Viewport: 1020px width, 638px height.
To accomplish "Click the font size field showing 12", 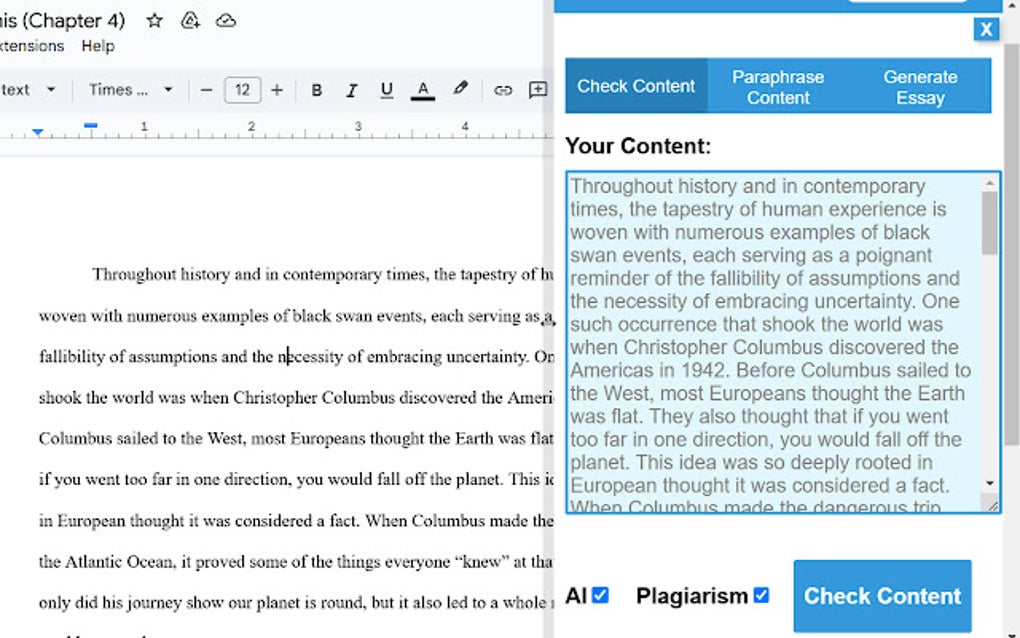I will click(x=242, y=90).
